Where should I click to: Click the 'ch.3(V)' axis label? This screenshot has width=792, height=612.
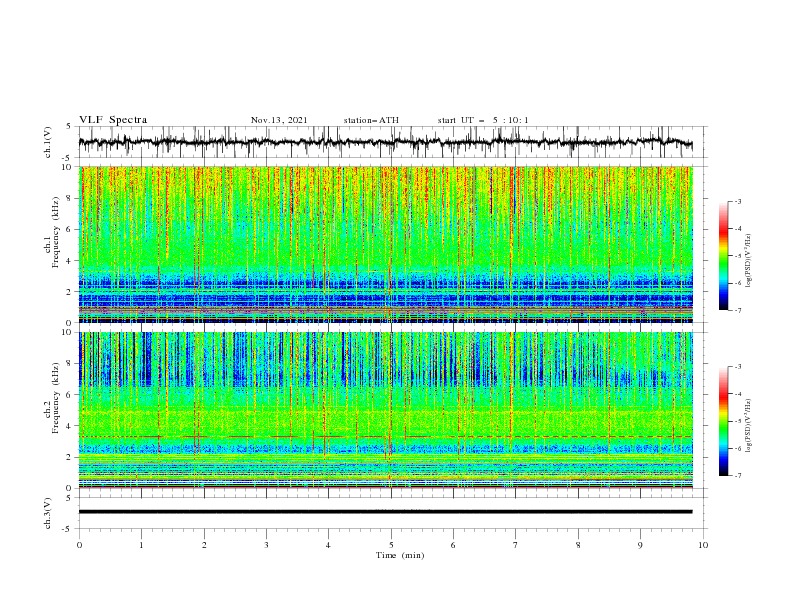(x=48, y=513)
